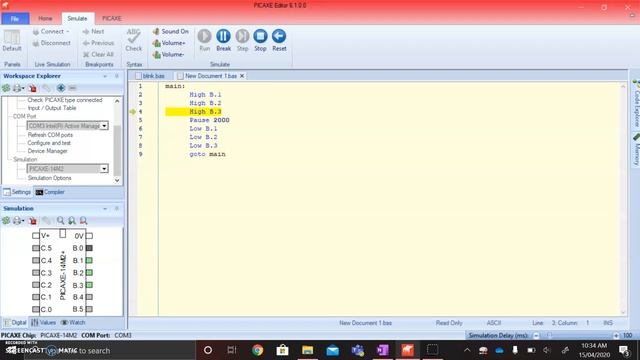Run the syntax Check
Viewport: 640px width, 360px height.
pos(133,40)
